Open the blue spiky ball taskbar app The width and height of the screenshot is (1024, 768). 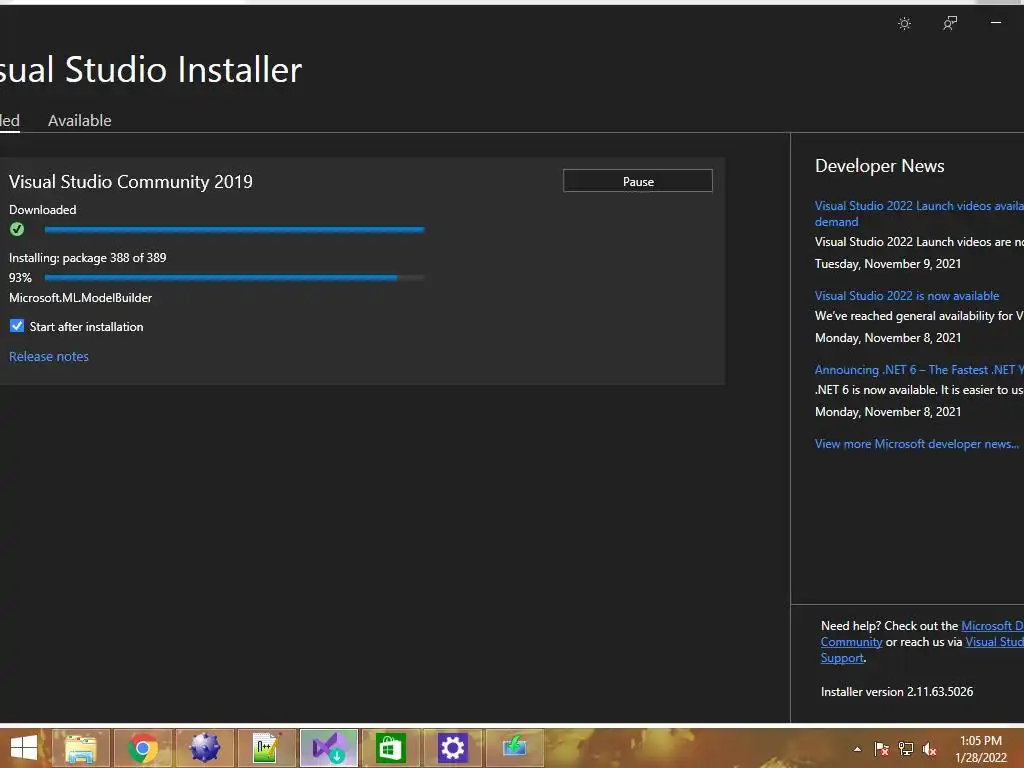(204, 748)
